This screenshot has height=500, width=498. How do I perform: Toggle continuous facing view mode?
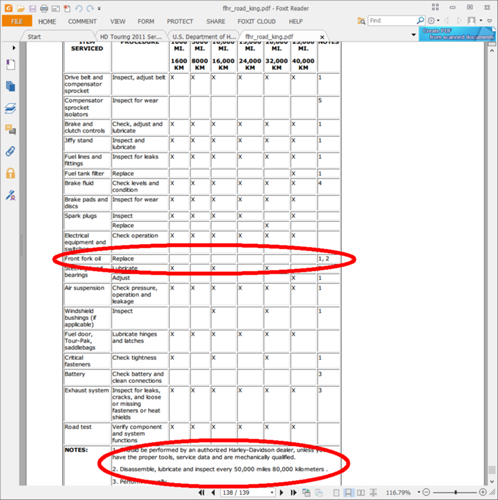[373, 493]
